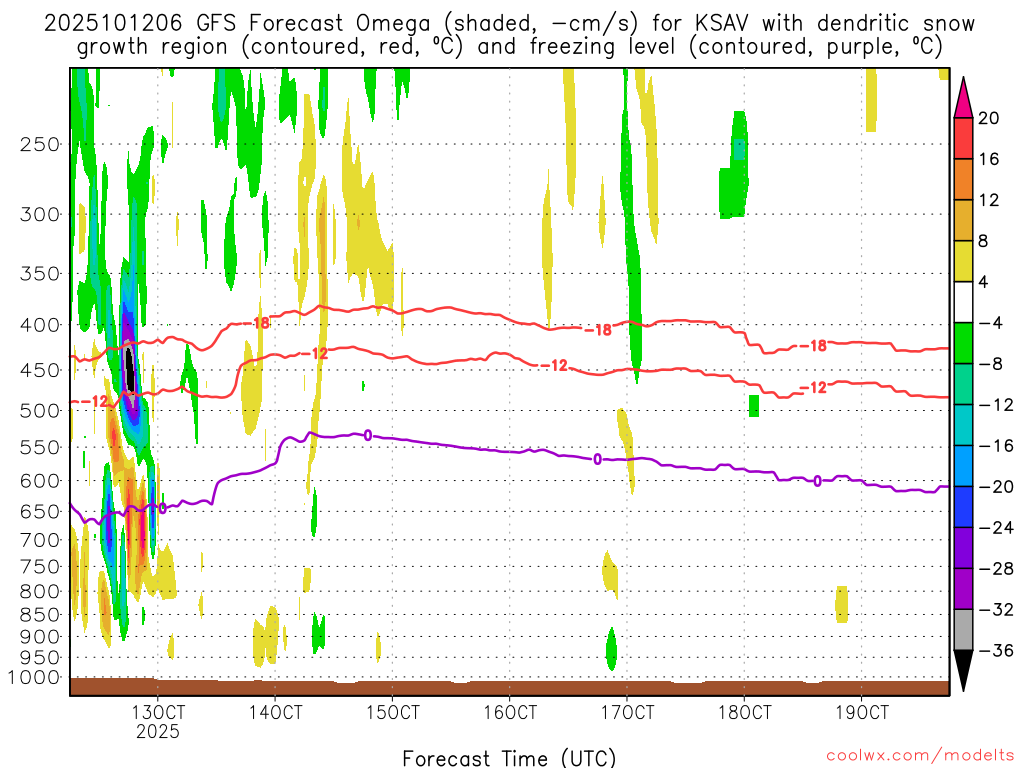Click the 800 pressure level label
The height and width of the screenshot is (768, 1024).
(x=40, y=592)
